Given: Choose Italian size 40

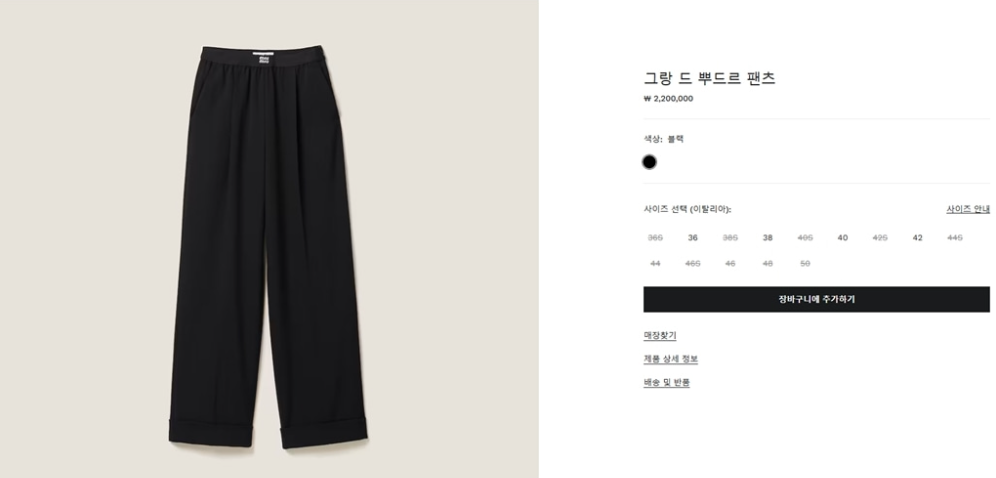Looking at the screenshot, I should (x=842, y=238).
